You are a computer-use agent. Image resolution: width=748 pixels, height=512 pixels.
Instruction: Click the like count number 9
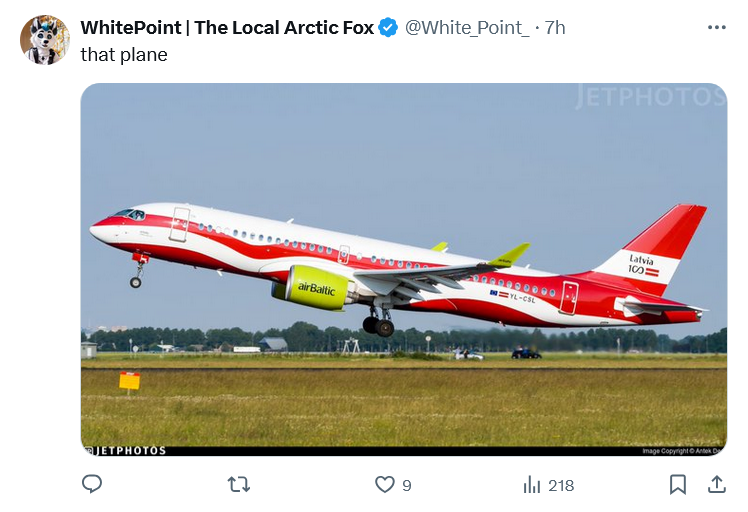point(406,485)
